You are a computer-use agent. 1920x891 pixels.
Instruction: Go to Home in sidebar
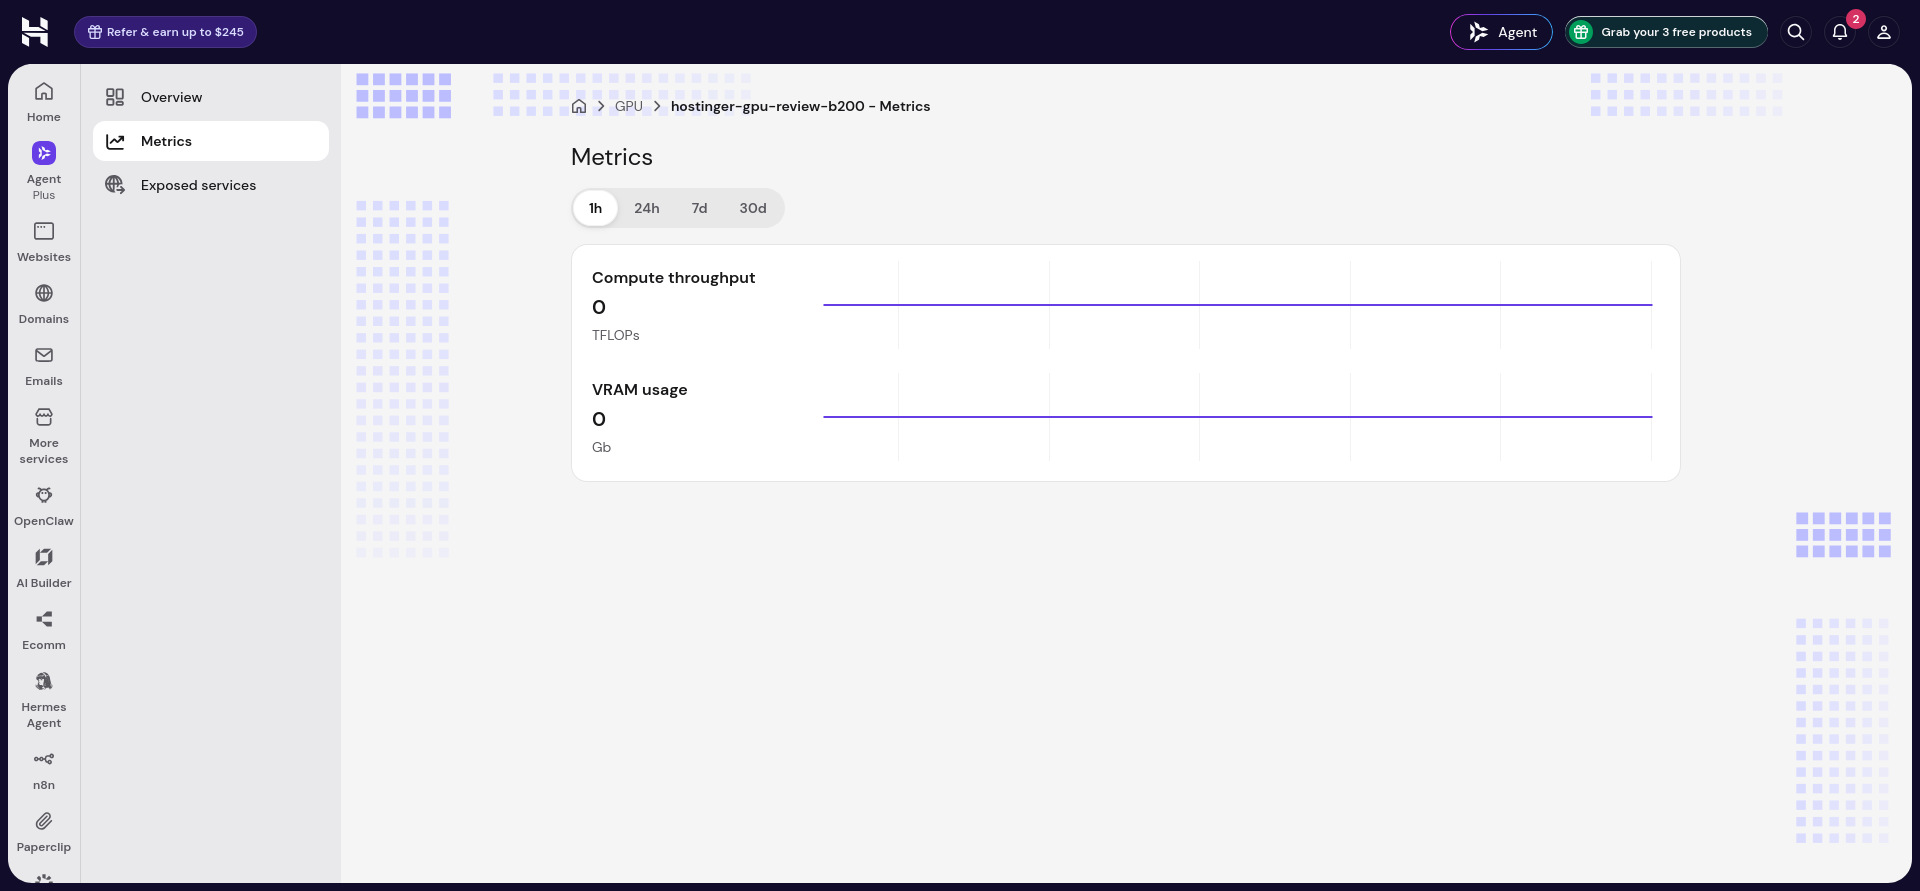[x=44, y=102]
